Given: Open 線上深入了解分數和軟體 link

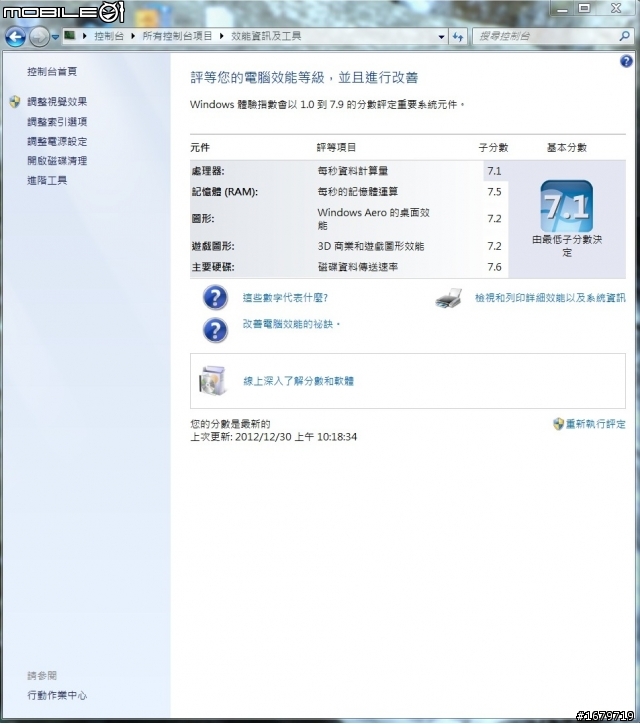Looking at the screenshot, I should click(298, 381).
